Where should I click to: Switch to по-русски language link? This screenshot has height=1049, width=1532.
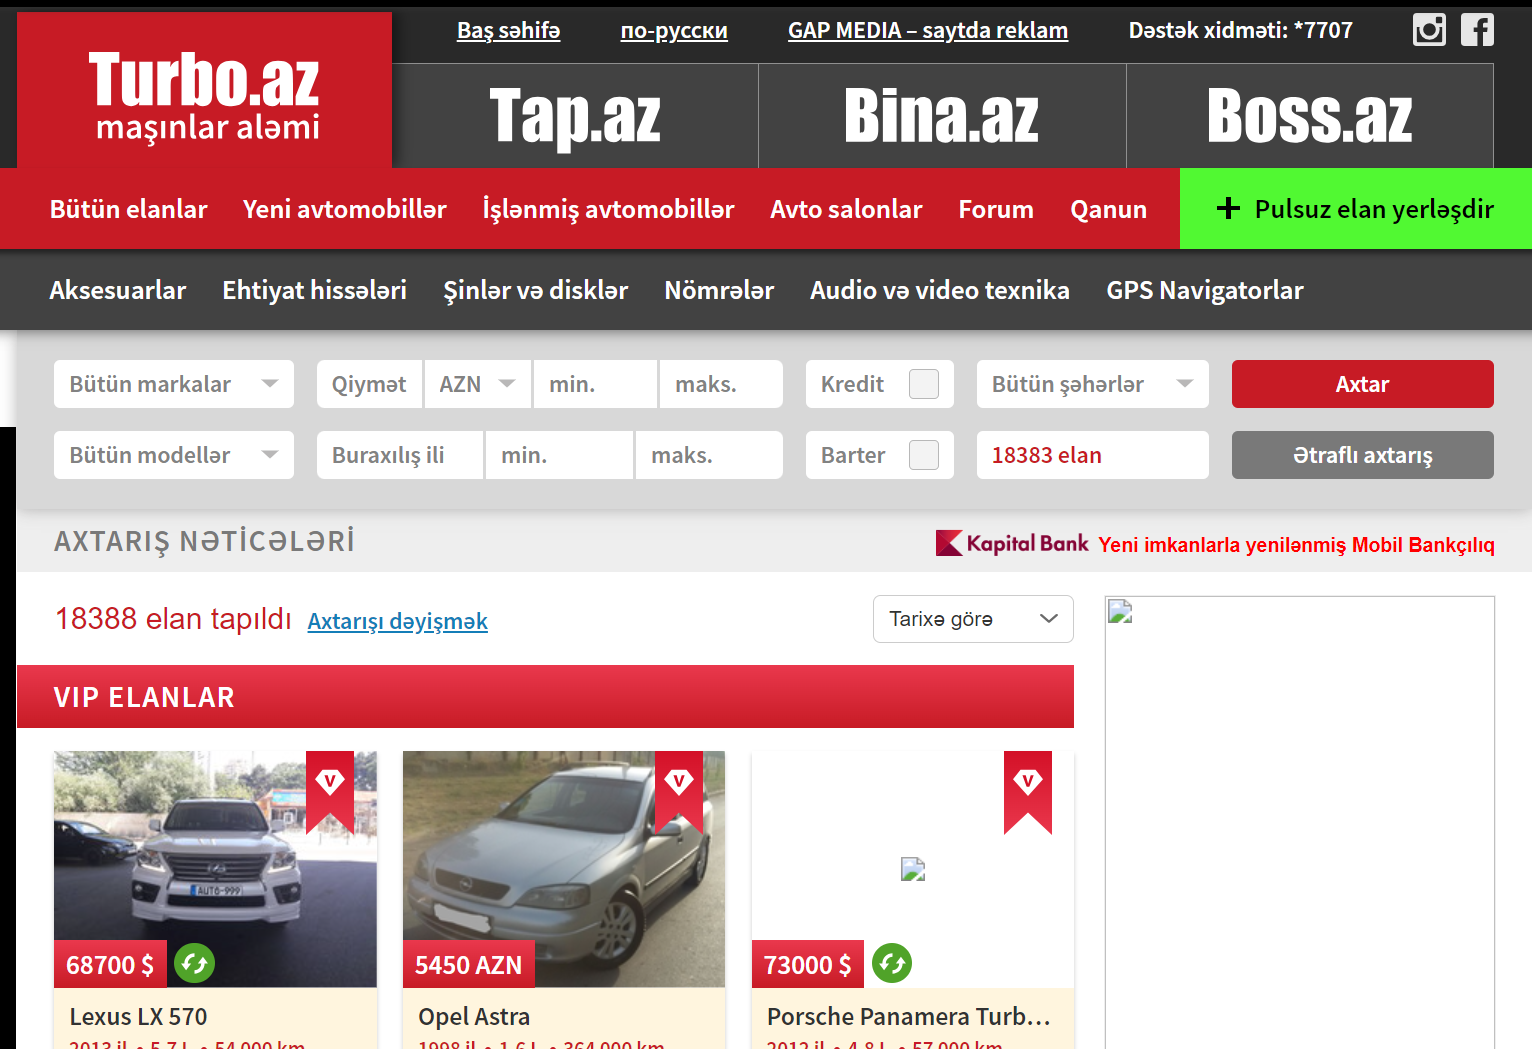point(674,30)
